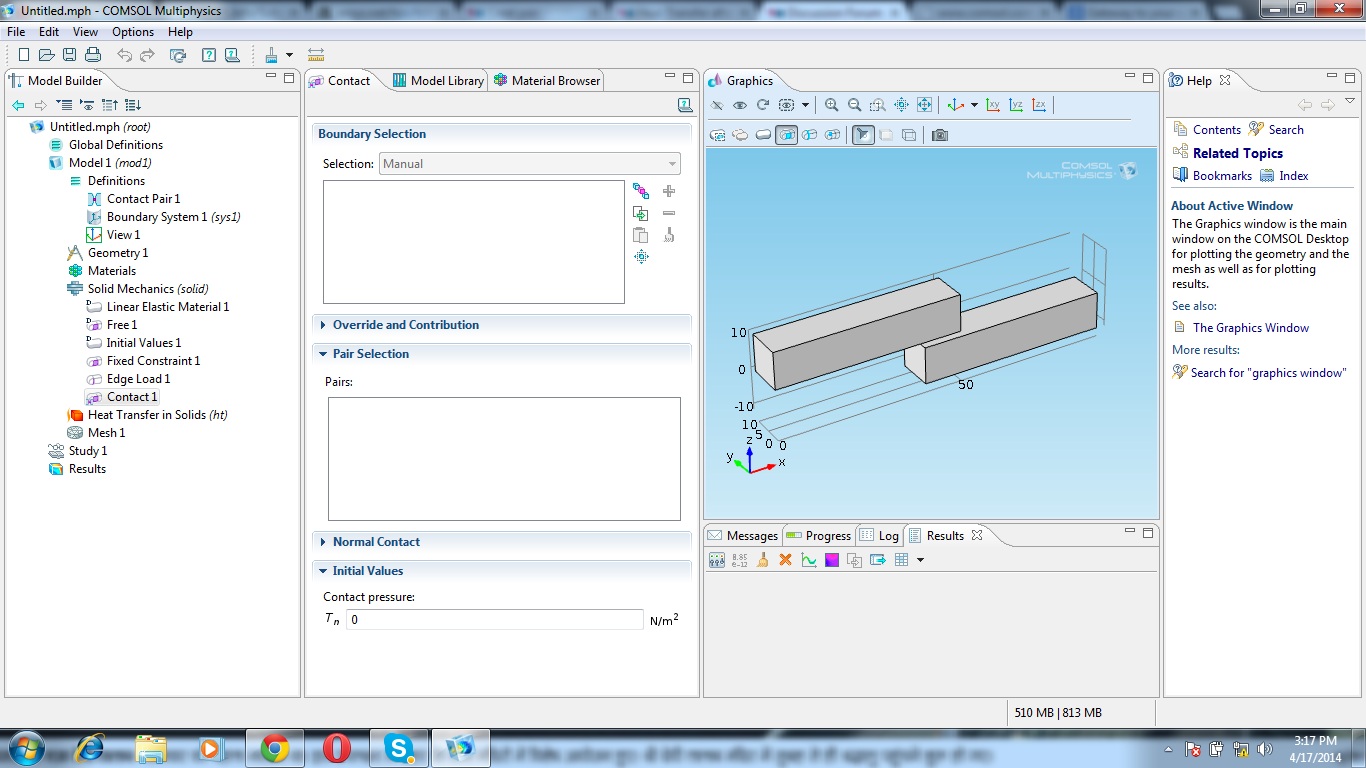Switch to the xy view in Graphics
Viewport: 1366px width, 768px height.
point(993,105)
